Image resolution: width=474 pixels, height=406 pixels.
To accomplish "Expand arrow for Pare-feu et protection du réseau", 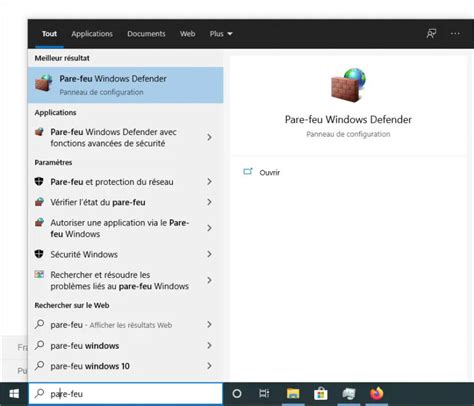I will 209,182.
